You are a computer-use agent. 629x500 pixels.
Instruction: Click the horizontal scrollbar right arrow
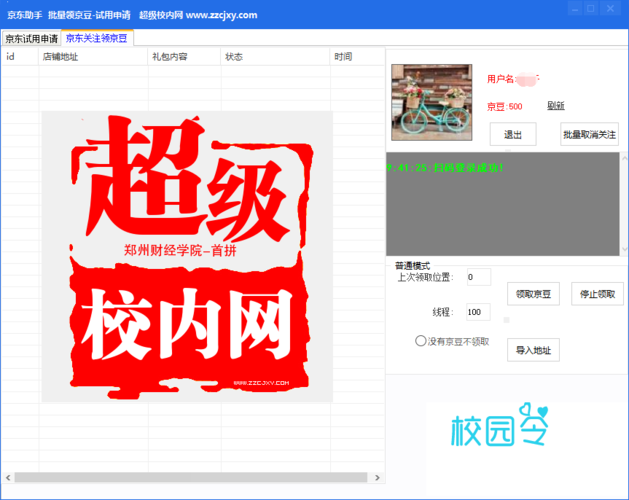click(x=377, y=478)
